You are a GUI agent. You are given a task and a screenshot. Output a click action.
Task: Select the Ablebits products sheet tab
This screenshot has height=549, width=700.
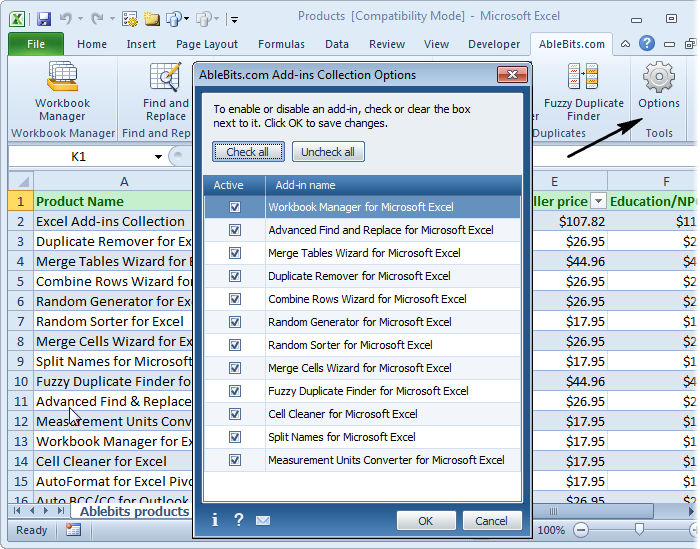[x=134, y=512]
